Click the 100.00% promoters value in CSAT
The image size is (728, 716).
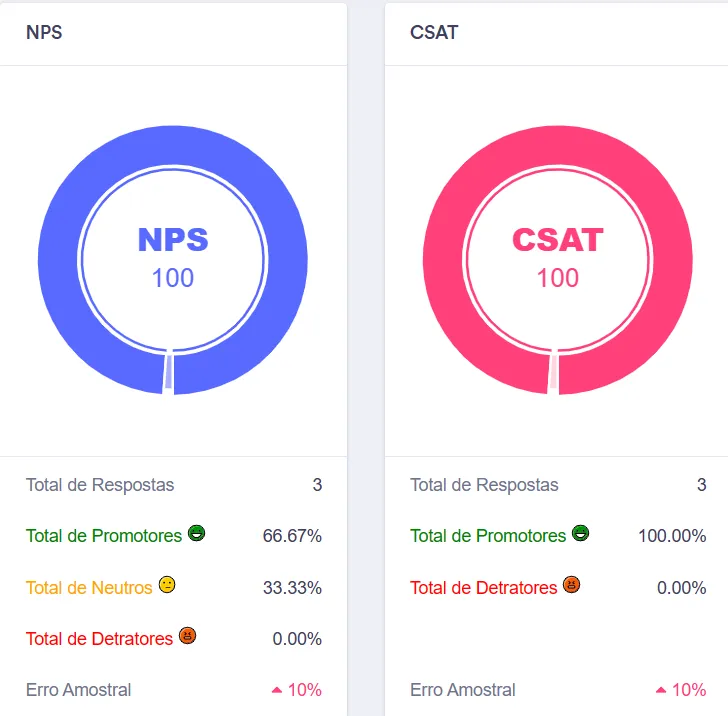[x=672, y=536]
